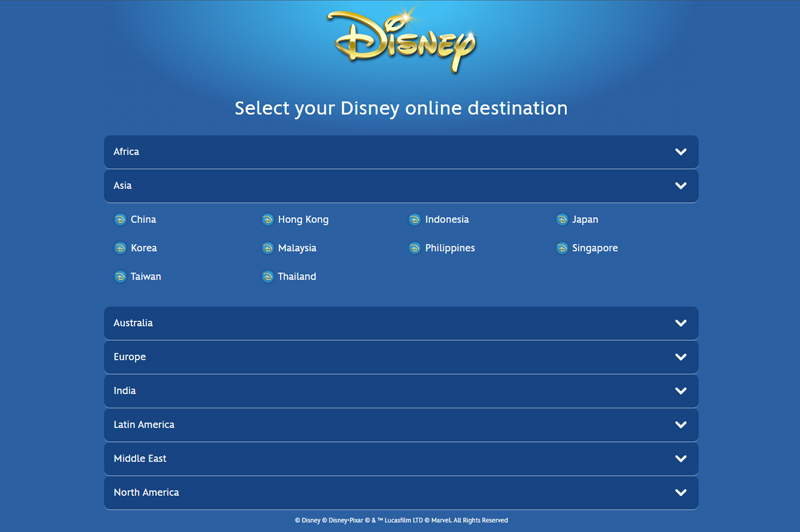
Task: Expand the North America chevron arrow
Action: 680,493
